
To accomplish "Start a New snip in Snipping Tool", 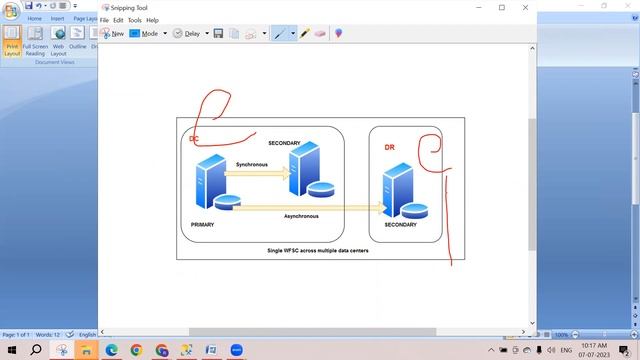I will 112,33.
